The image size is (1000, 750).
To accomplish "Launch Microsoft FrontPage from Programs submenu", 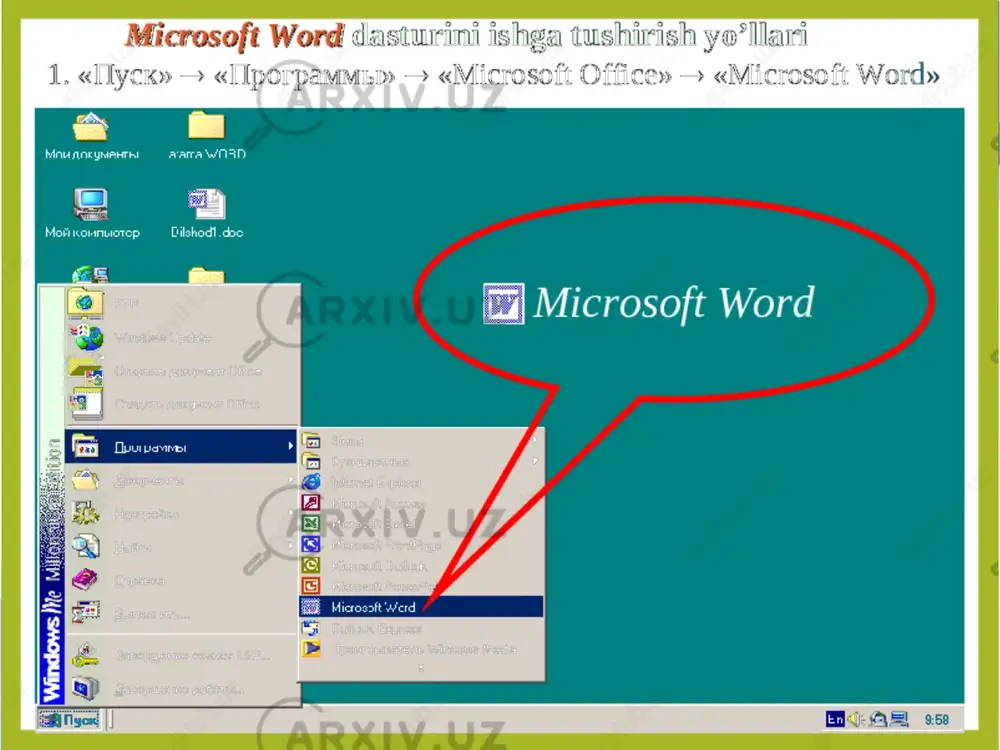I will coord(422,545).
